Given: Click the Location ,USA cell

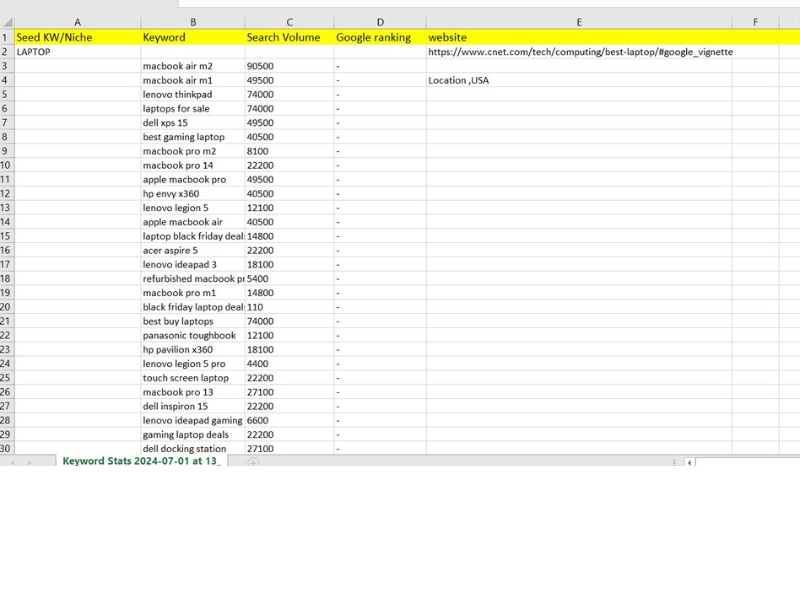Looking at the screenshot, I should pyautogui.click(x=460, y=80).
